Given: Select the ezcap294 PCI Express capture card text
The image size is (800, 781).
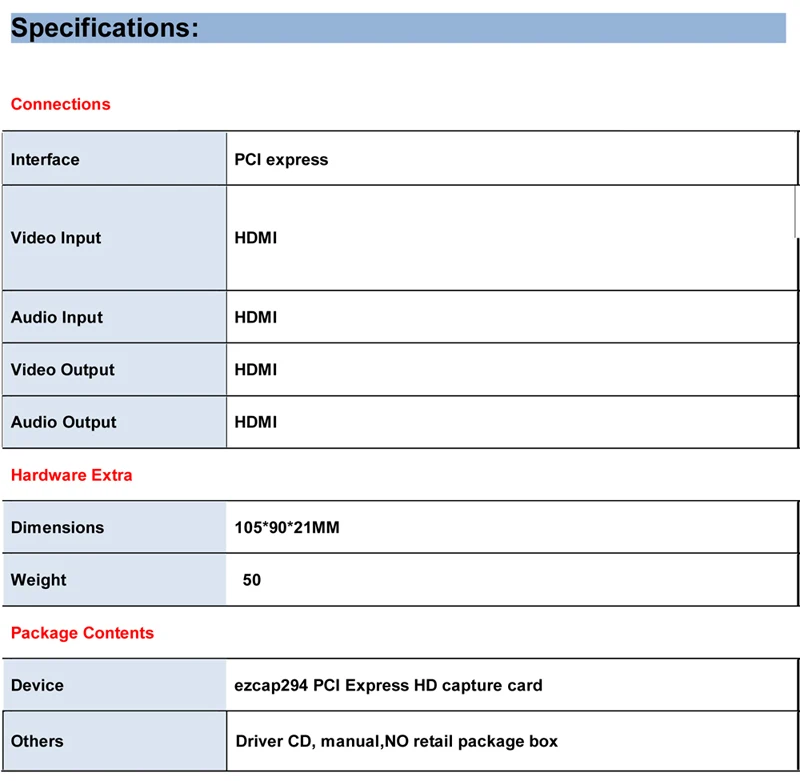Looking at the screenshot, I should (x=388, y=685).
